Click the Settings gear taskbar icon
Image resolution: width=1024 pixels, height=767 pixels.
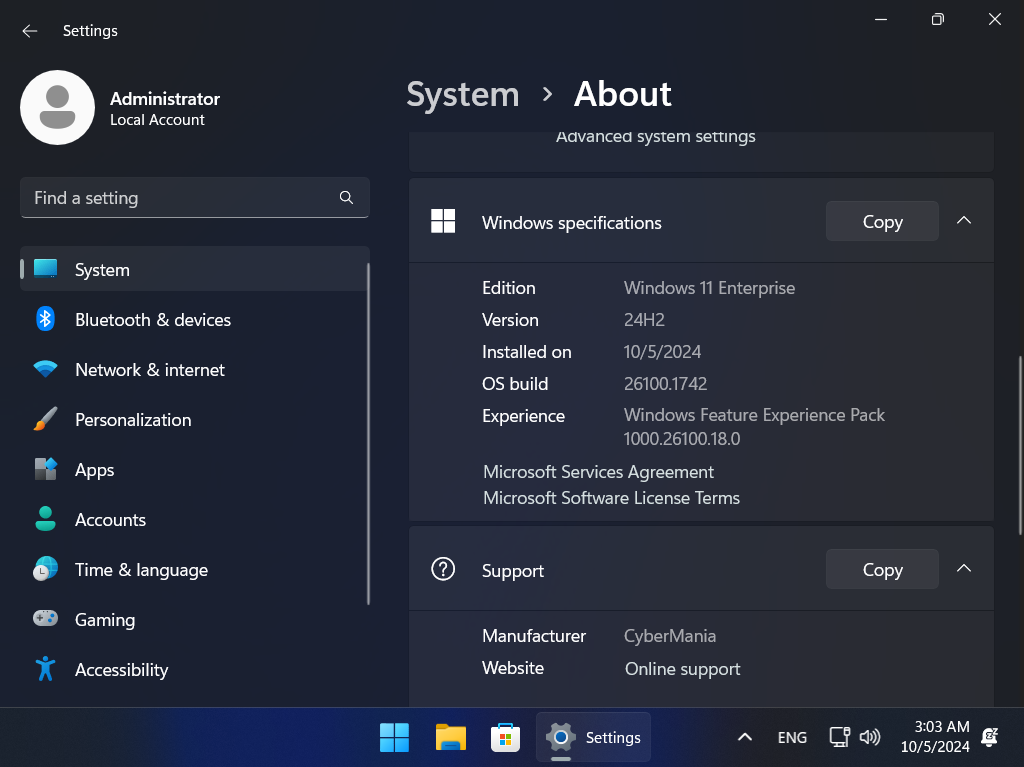tap(560, 738)
